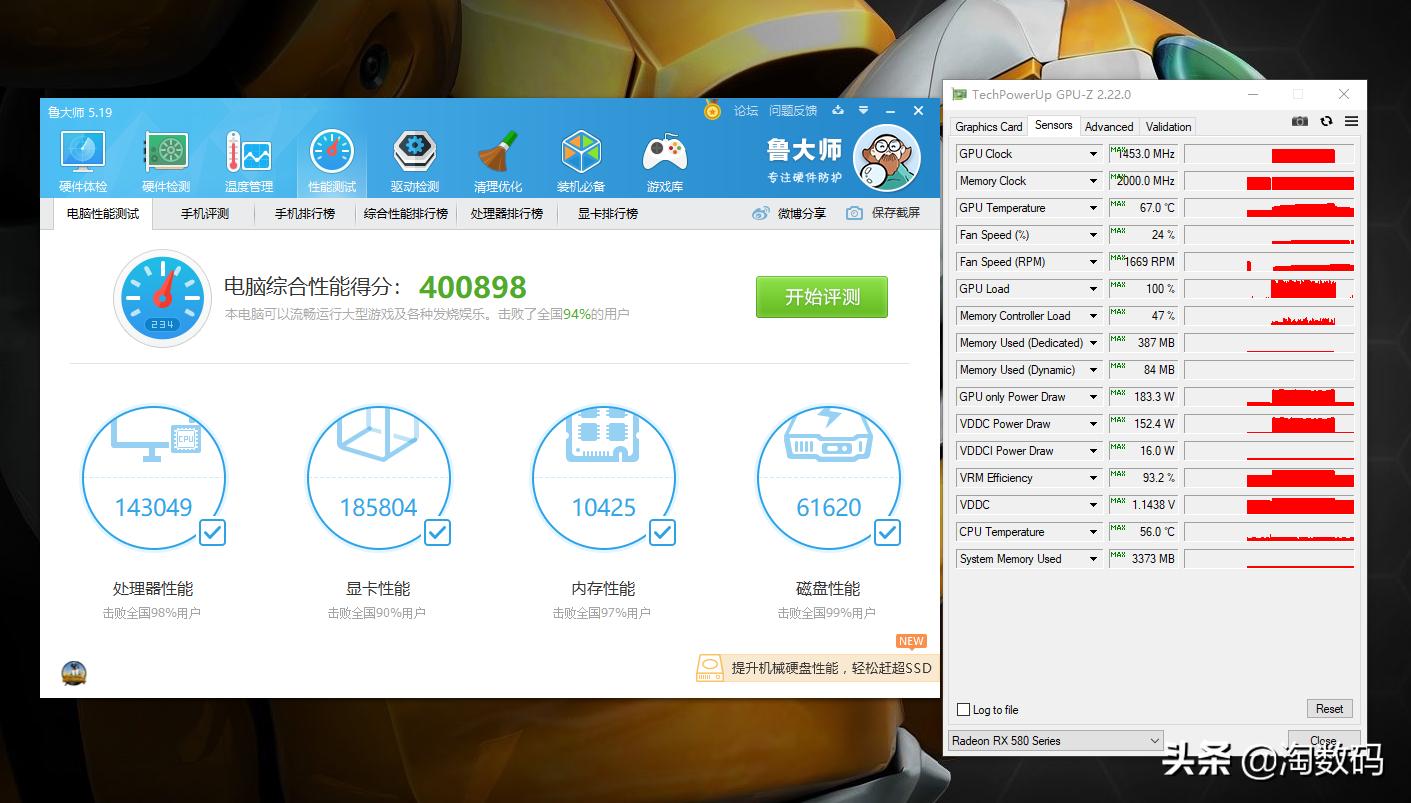Click the 开始评测 start benchmark button
Viewport: 1411px width, 803px height.
tap(821, 297)
